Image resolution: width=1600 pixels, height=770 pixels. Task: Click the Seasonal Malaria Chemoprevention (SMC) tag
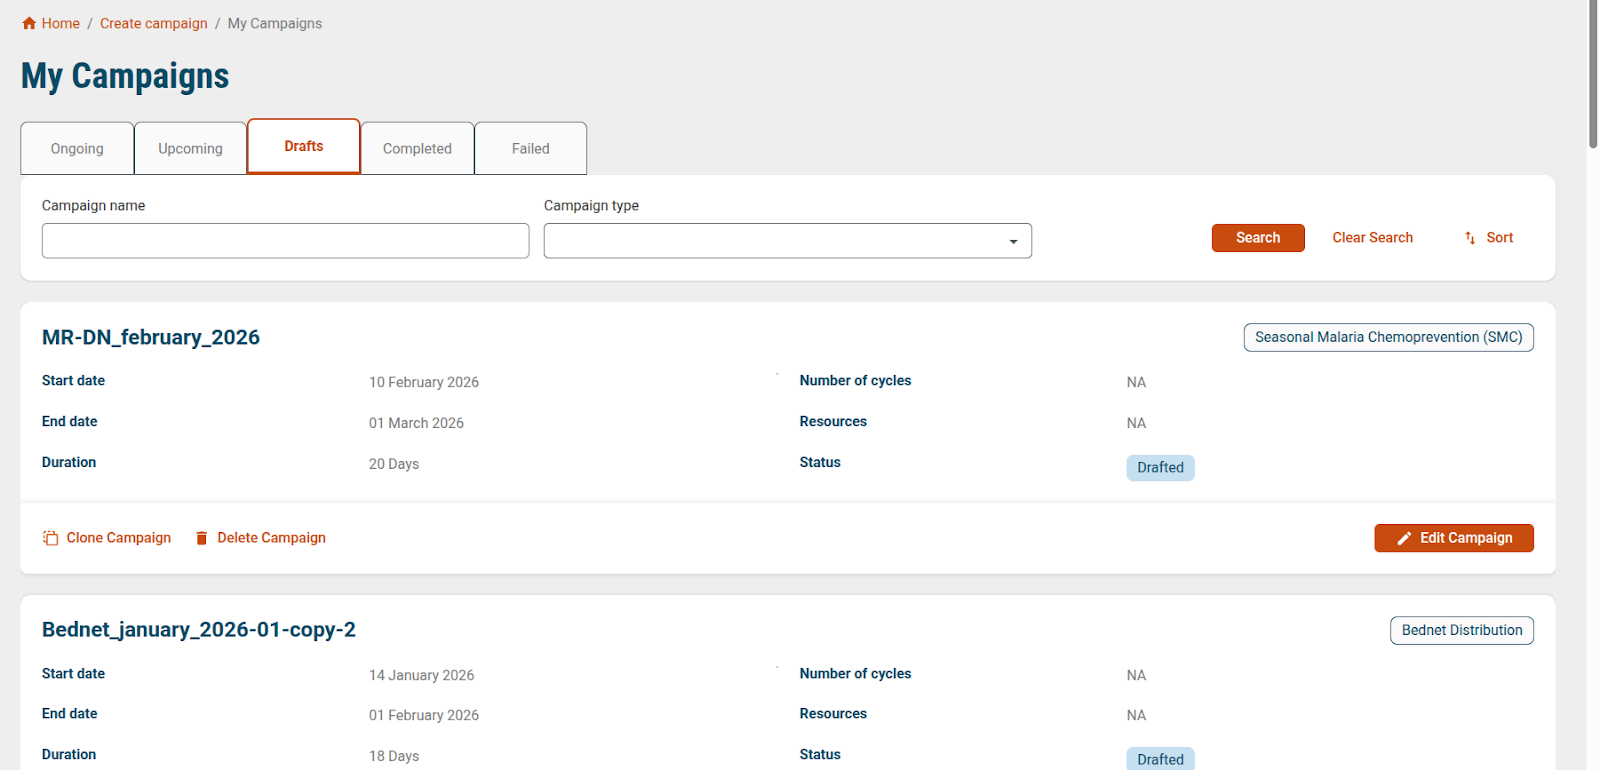pos(1388,337)
